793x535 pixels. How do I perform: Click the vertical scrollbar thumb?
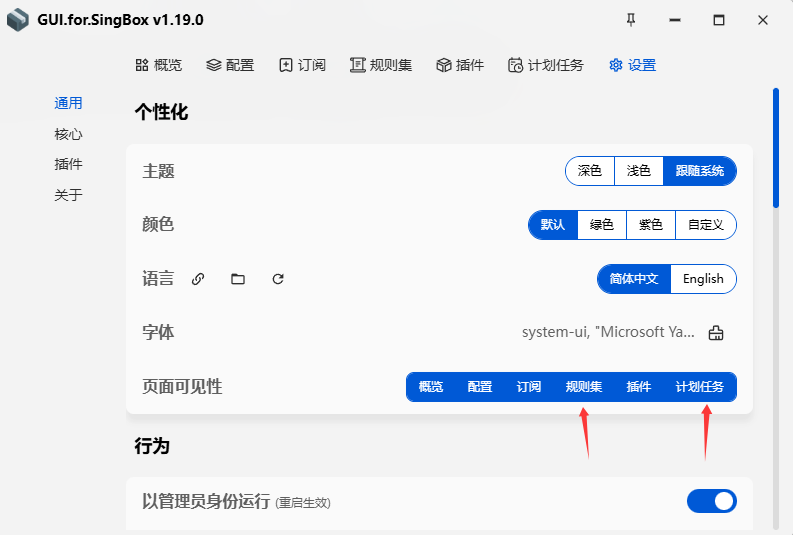[776, 148]
